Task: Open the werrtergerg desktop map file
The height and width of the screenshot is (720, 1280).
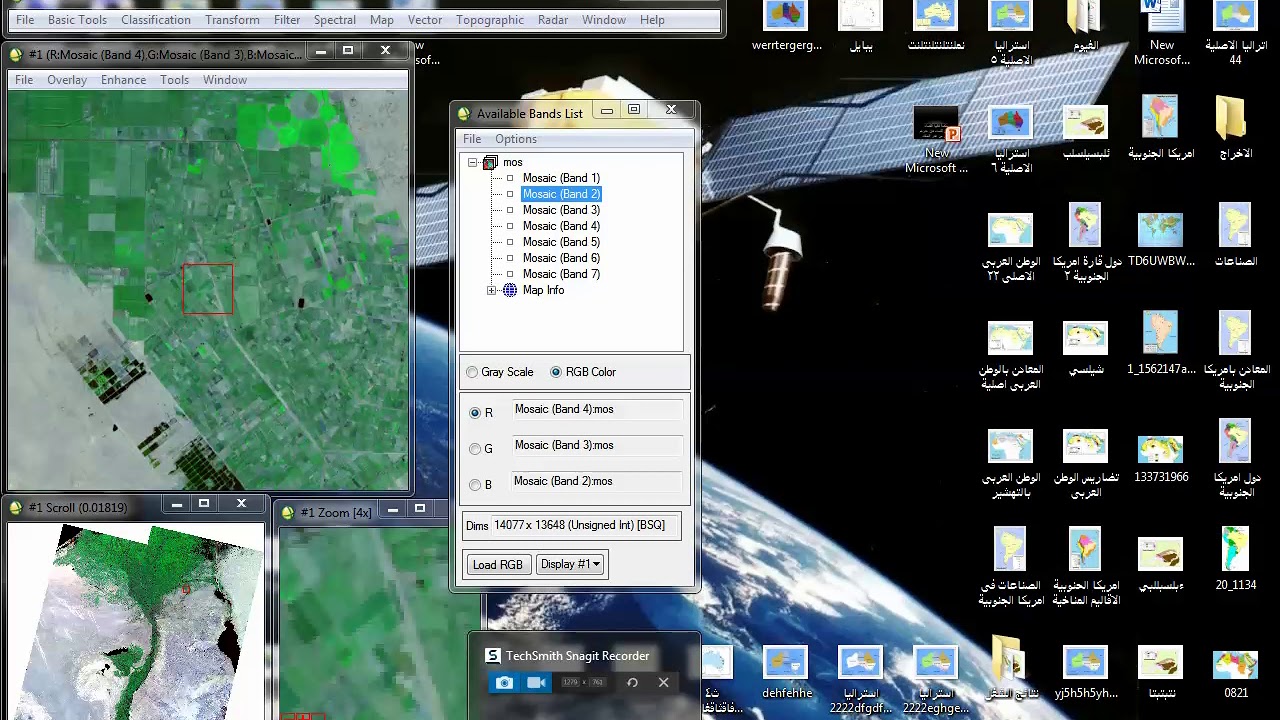Action: 786,16
